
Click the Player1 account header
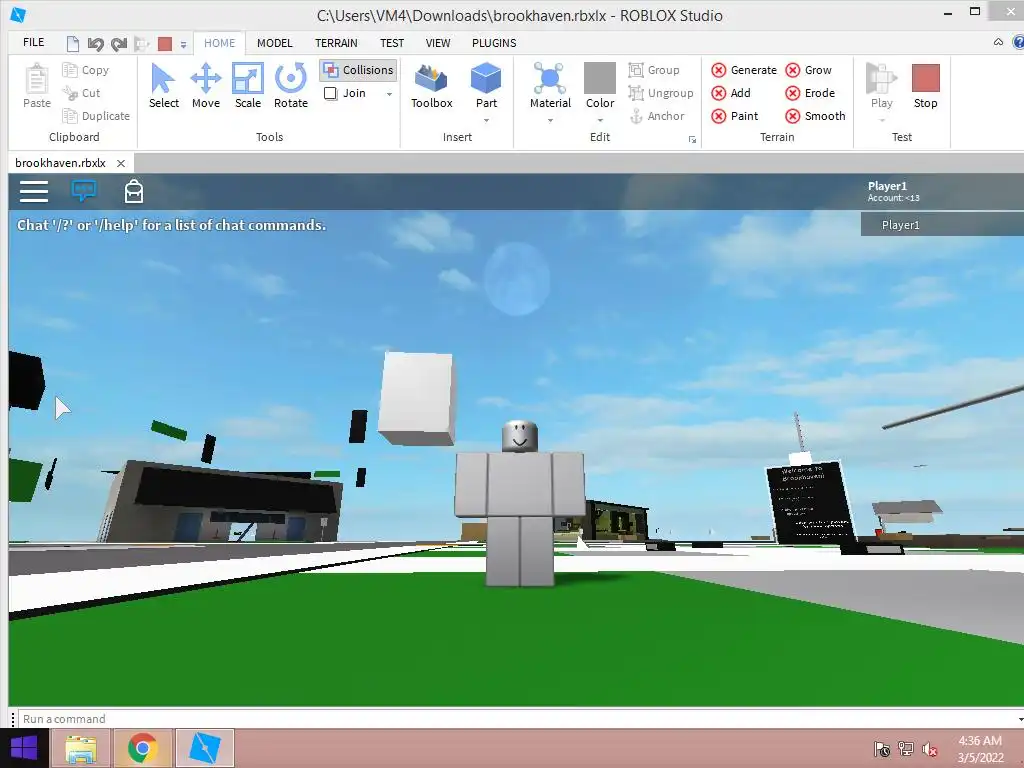pyautogui.click(x=893, y=191)
